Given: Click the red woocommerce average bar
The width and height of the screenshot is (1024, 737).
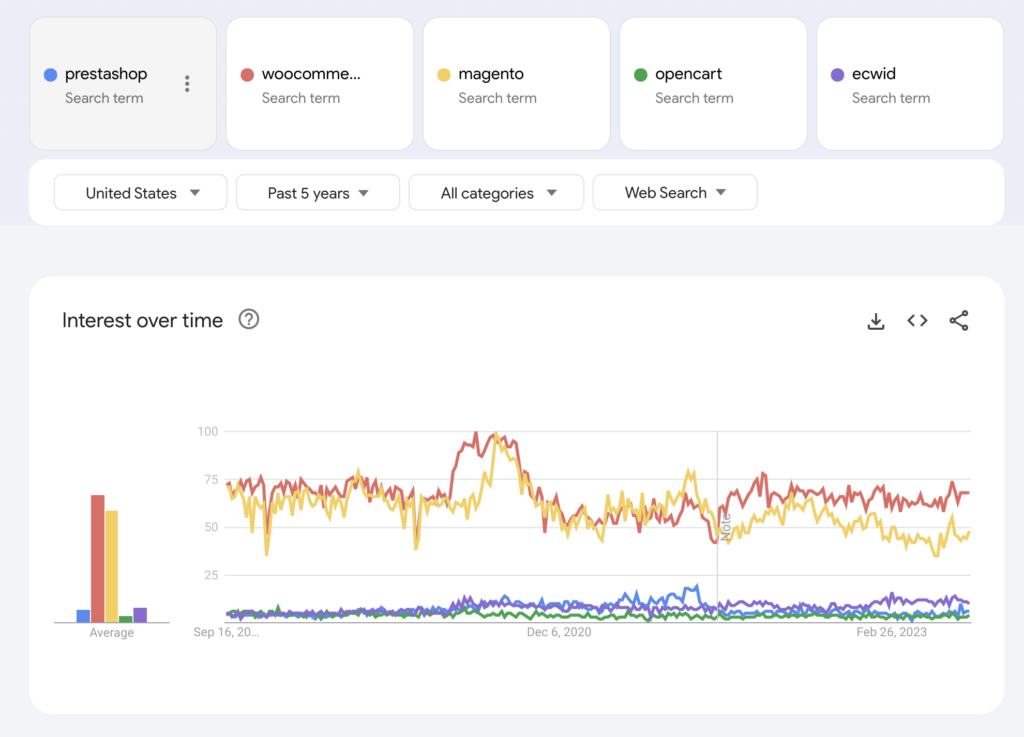Looking at the screenshot, I should click(x=97, y=559).
